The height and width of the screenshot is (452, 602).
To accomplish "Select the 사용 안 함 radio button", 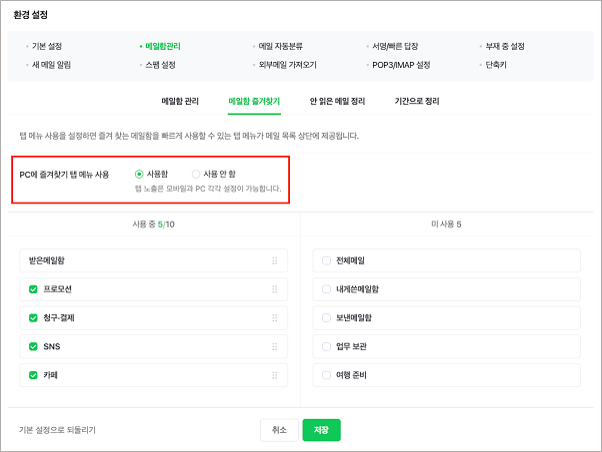I will tap(196, 174).
